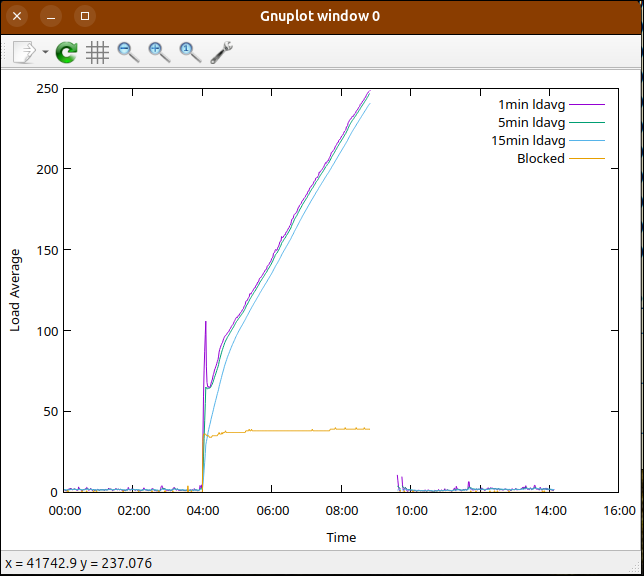Click the zoom in magnifier
644x576 pixels.
click(x=159, y=52)
